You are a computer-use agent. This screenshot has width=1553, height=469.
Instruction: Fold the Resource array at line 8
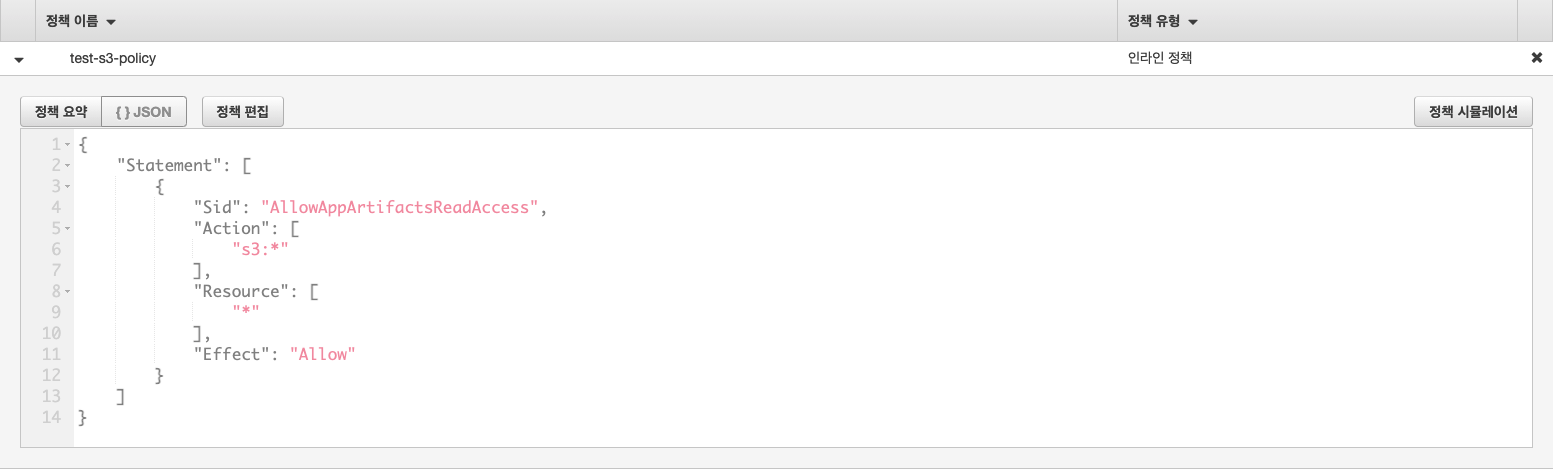tap(67, 291)
